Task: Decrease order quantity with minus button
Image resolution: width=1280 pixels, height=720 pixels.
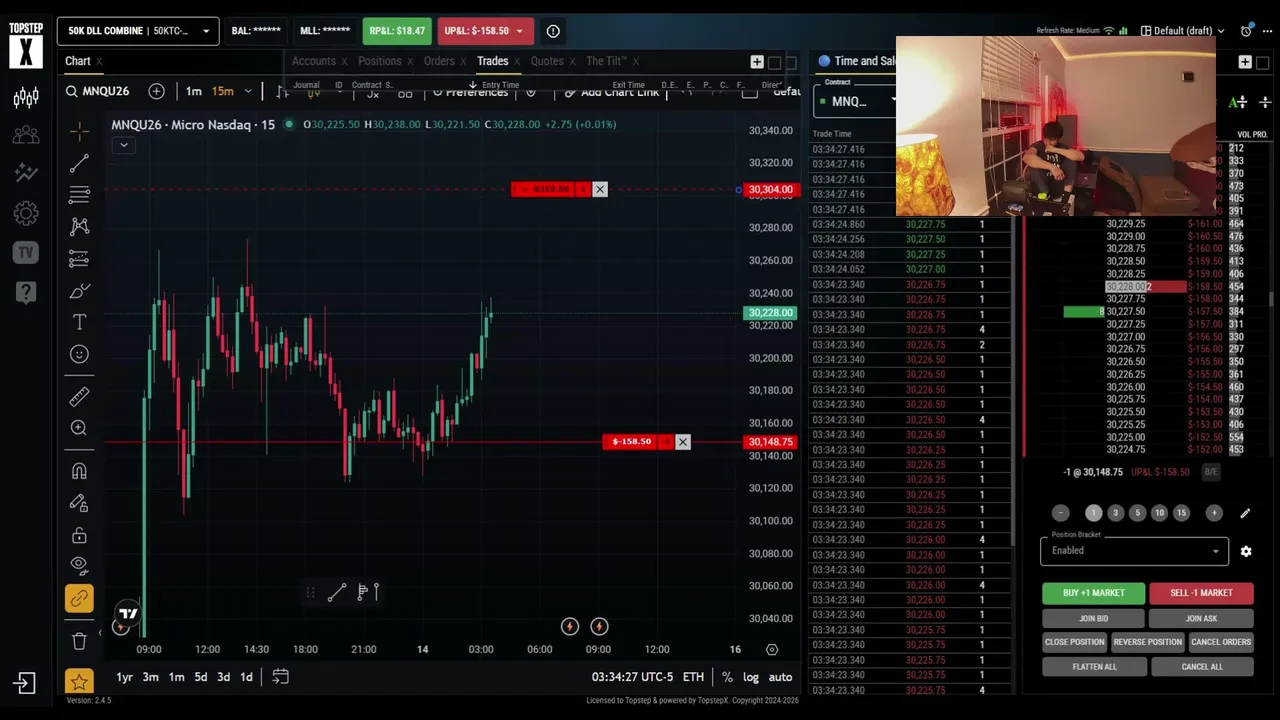Action: pyautogui.click(x=1061, y=513)
